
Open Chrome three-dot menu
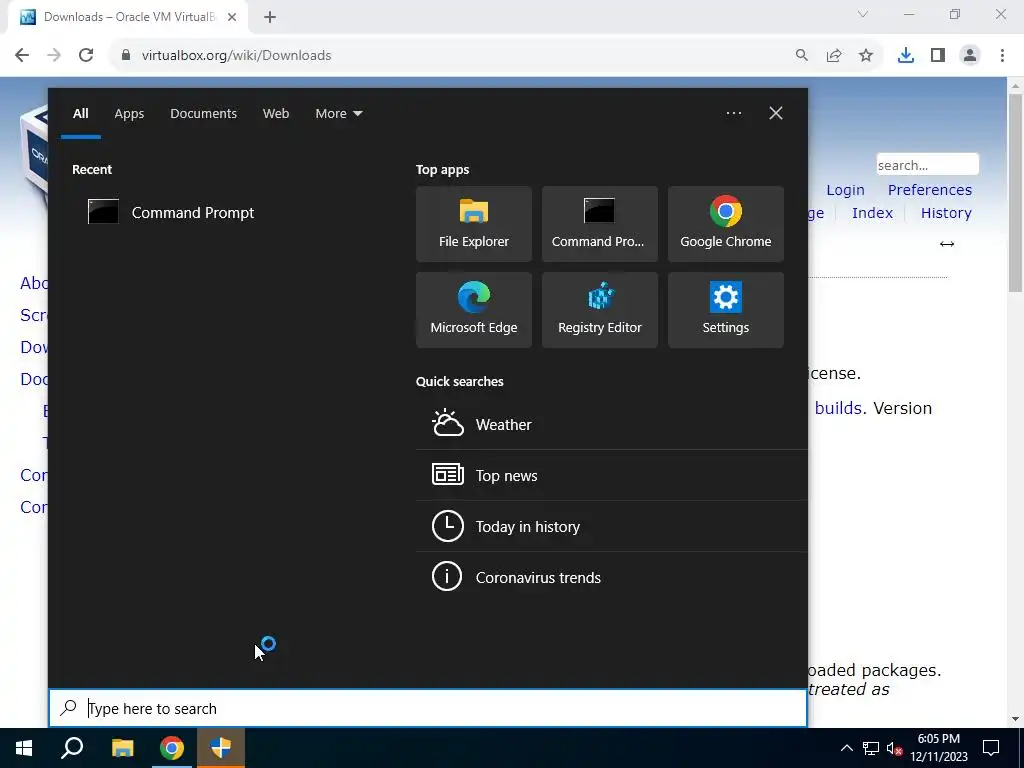tap(1002, 56)
